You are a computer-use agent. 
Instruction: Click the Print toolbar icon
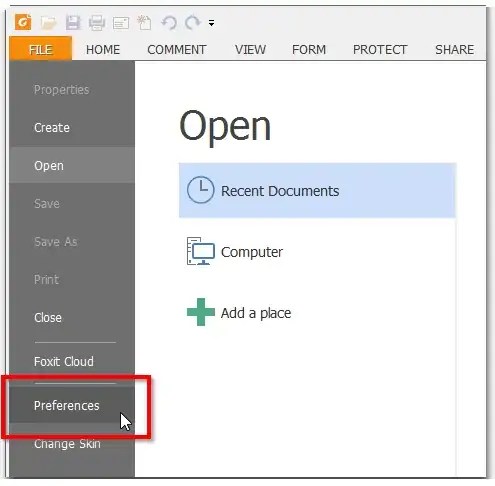click(x=97, y=23)
